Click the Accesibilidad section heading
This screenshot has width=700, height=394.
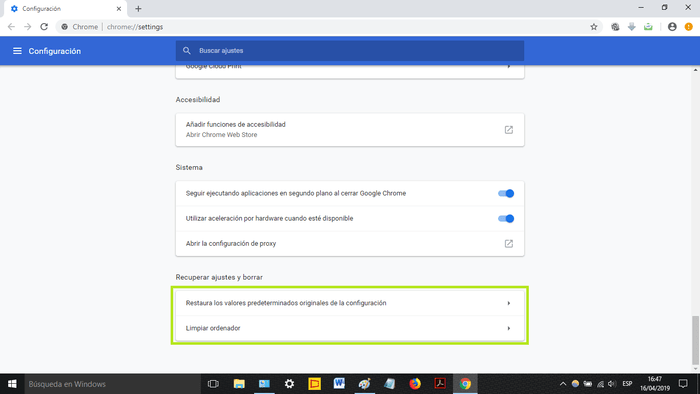coord(198,100)
